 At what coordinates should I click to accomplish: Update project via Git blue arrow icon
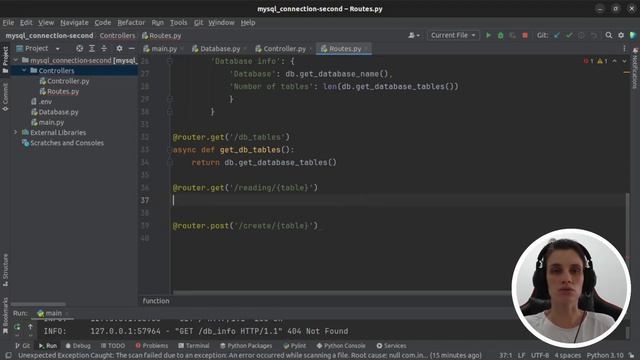pos(557,36)
